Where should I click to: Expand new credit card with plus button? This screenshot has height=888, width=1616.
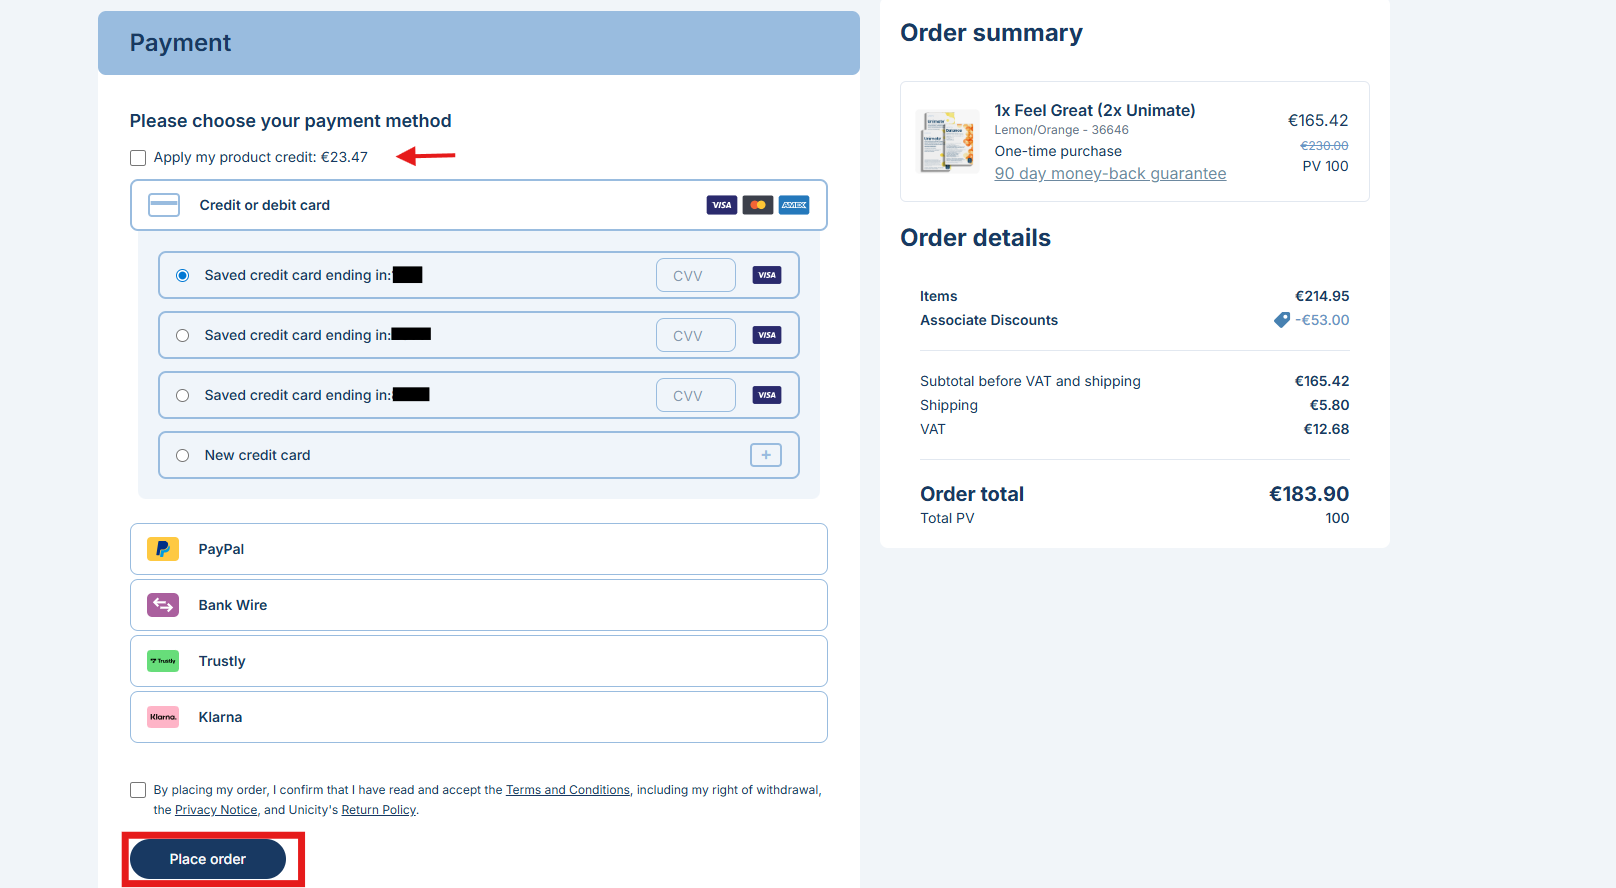[x=766, y=455]
